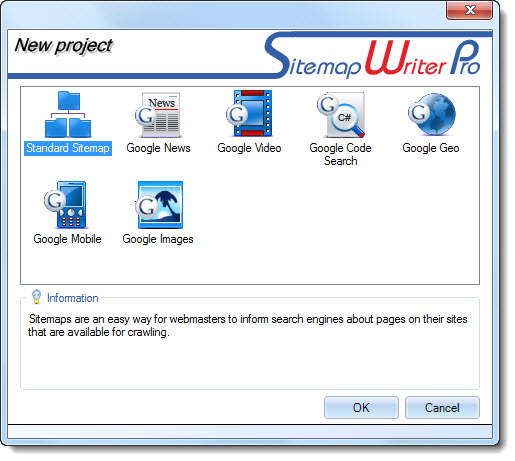The image size is (515, 461).
Task: Click the Google Code Search text label
Action: click(340, 154)
